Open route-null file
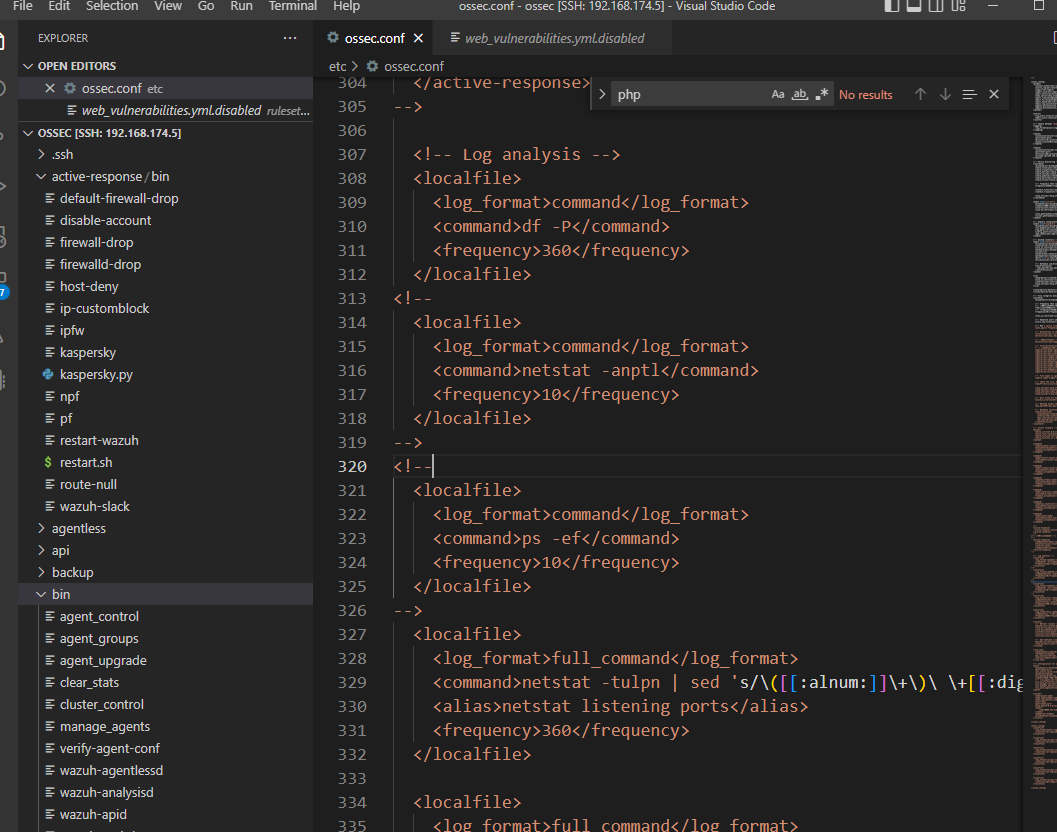Image resolution: width=1057 pixels, height=832 pixels. coord(88,484)
